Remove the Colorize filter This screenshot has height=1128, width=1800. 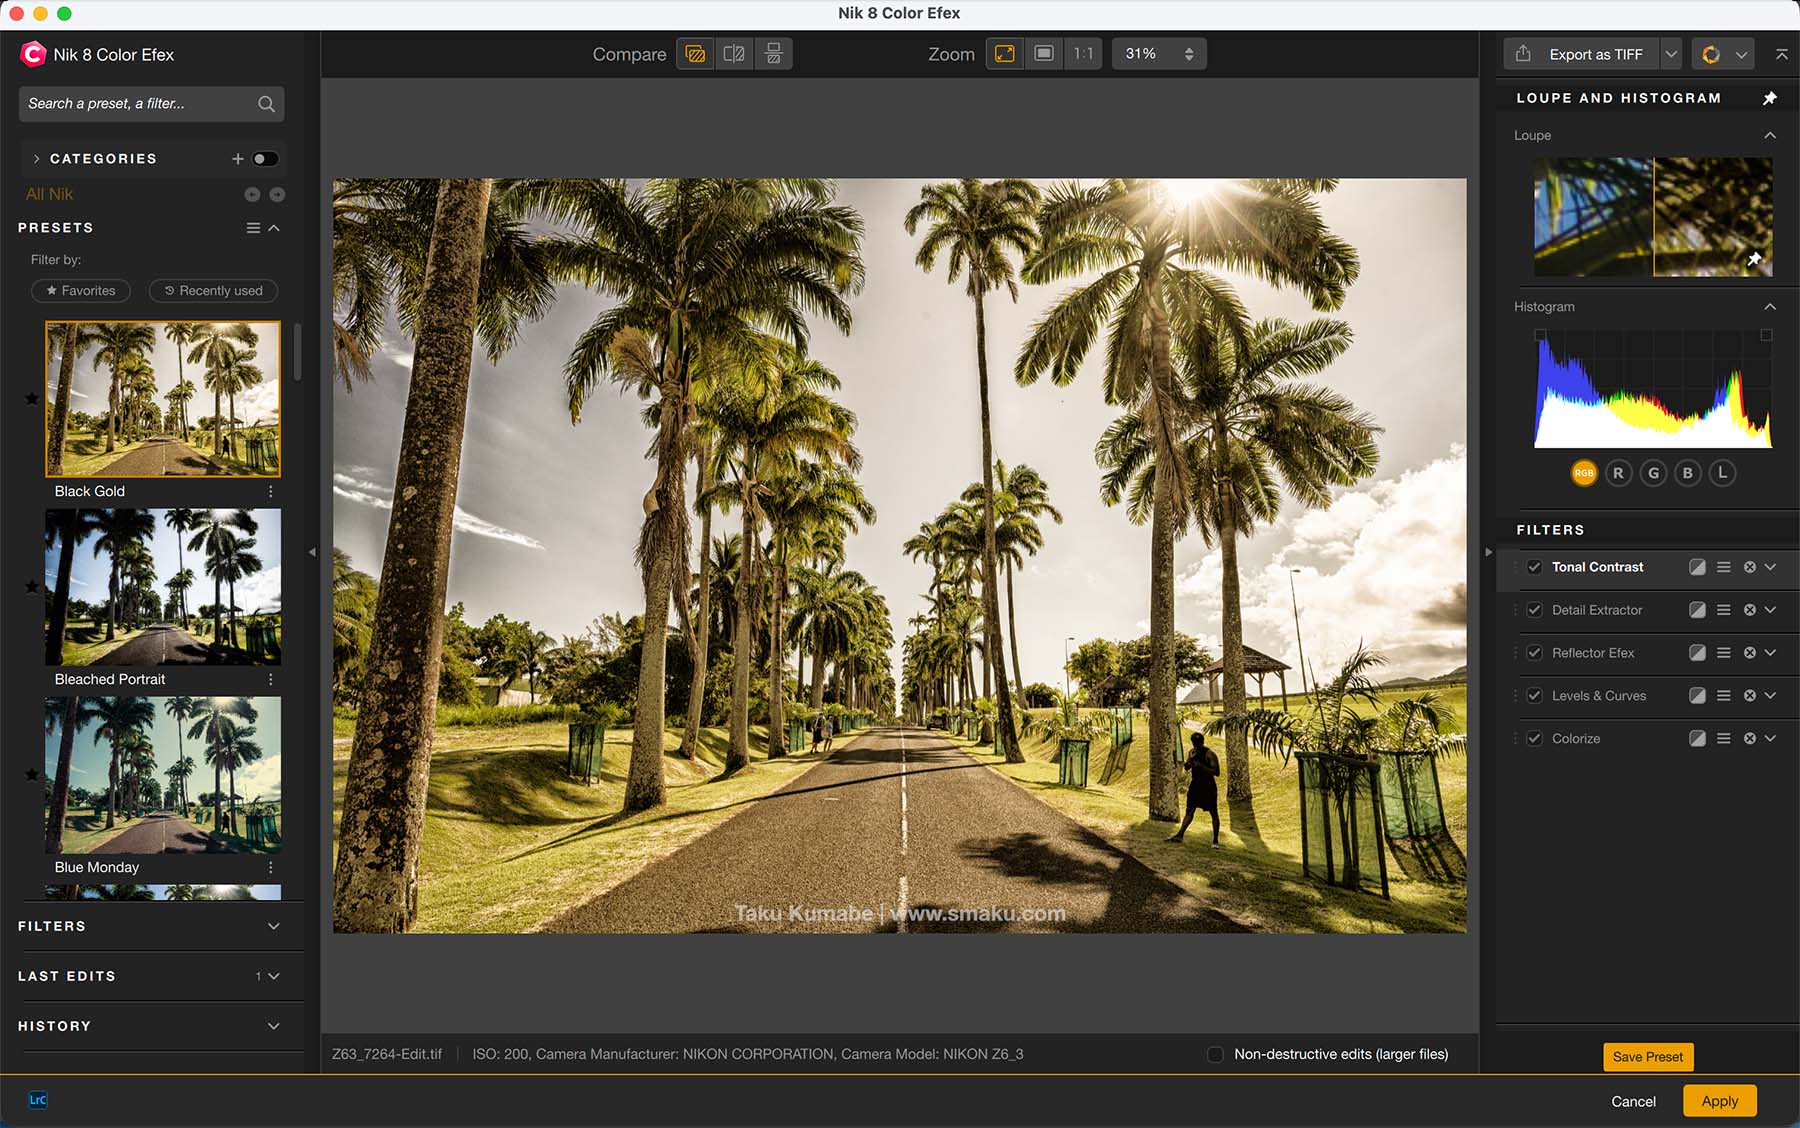[x=1749, y=739]
